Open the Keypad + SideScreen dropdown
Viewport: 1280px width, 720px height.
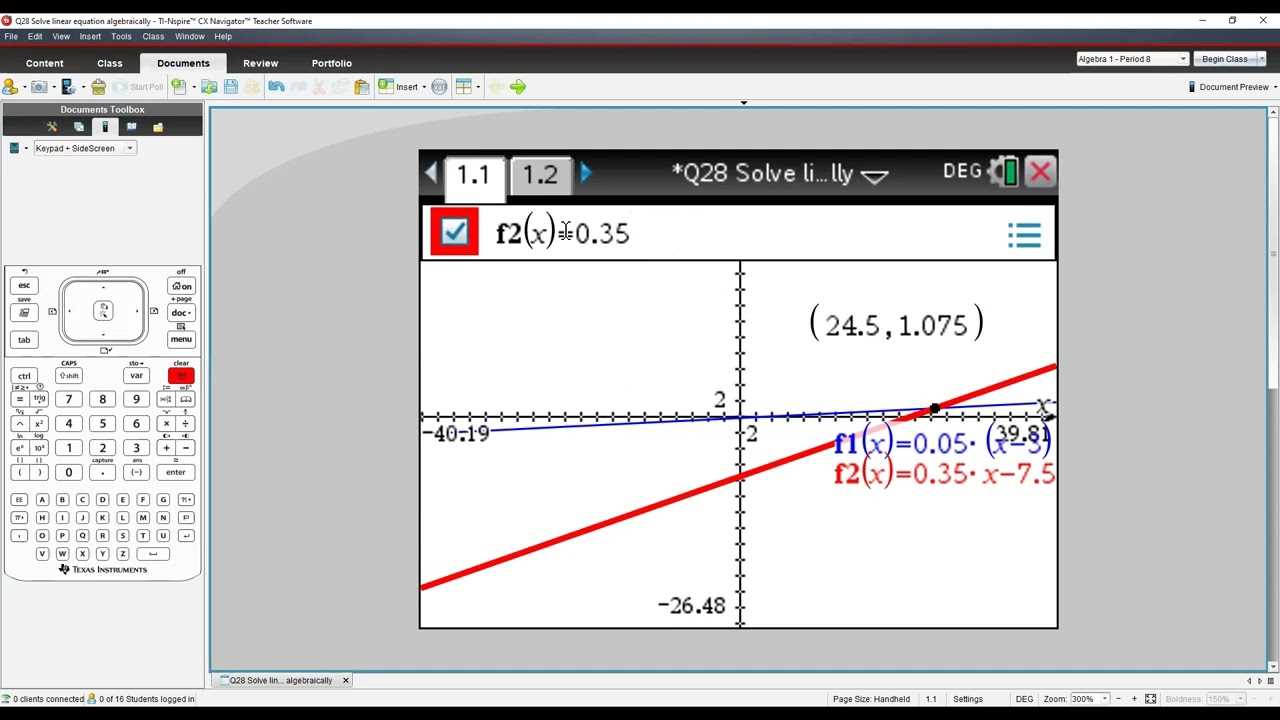(x=84, y=148)
